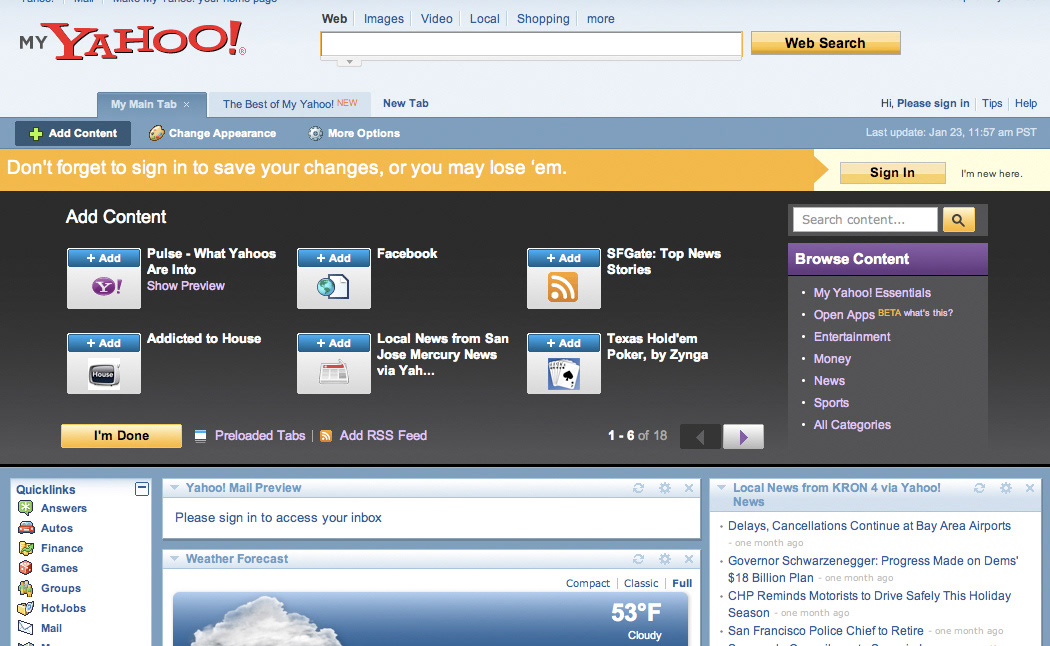Click the Pulse Yahoo! Y icon thumbnail
Image resolution: width=1050 pixels, height=646 pixels.
(x=106, y=287)
